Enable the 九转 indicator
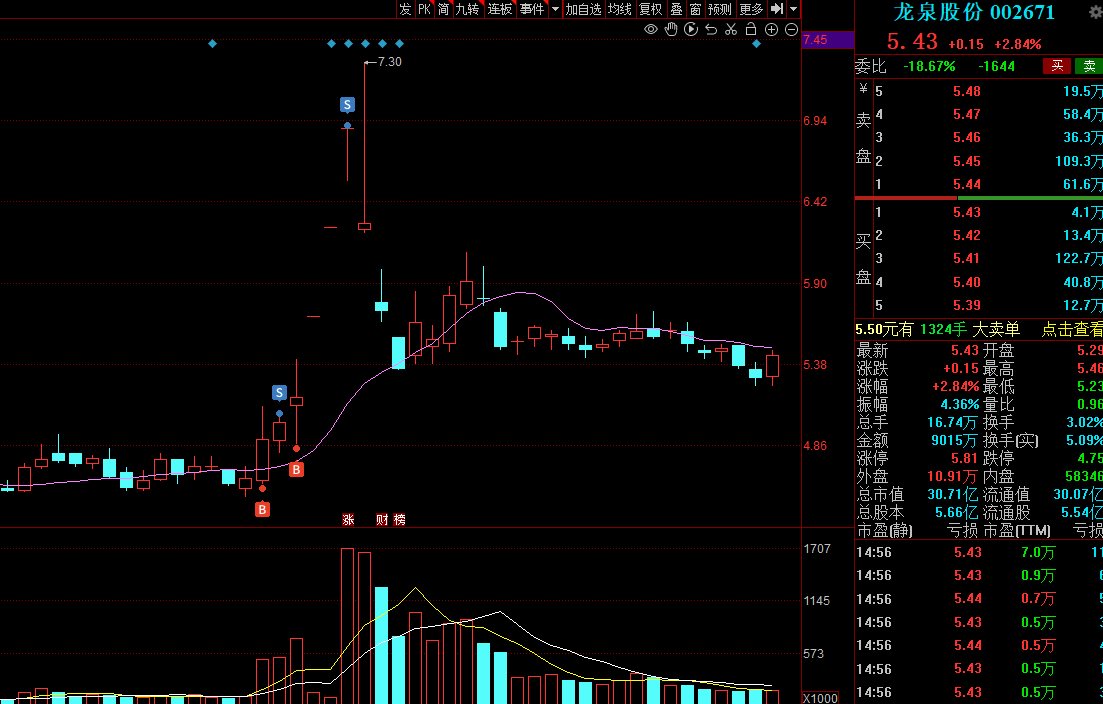This screenshot has width=1103, height=704. pyautogui.click(x=467, y=8)
